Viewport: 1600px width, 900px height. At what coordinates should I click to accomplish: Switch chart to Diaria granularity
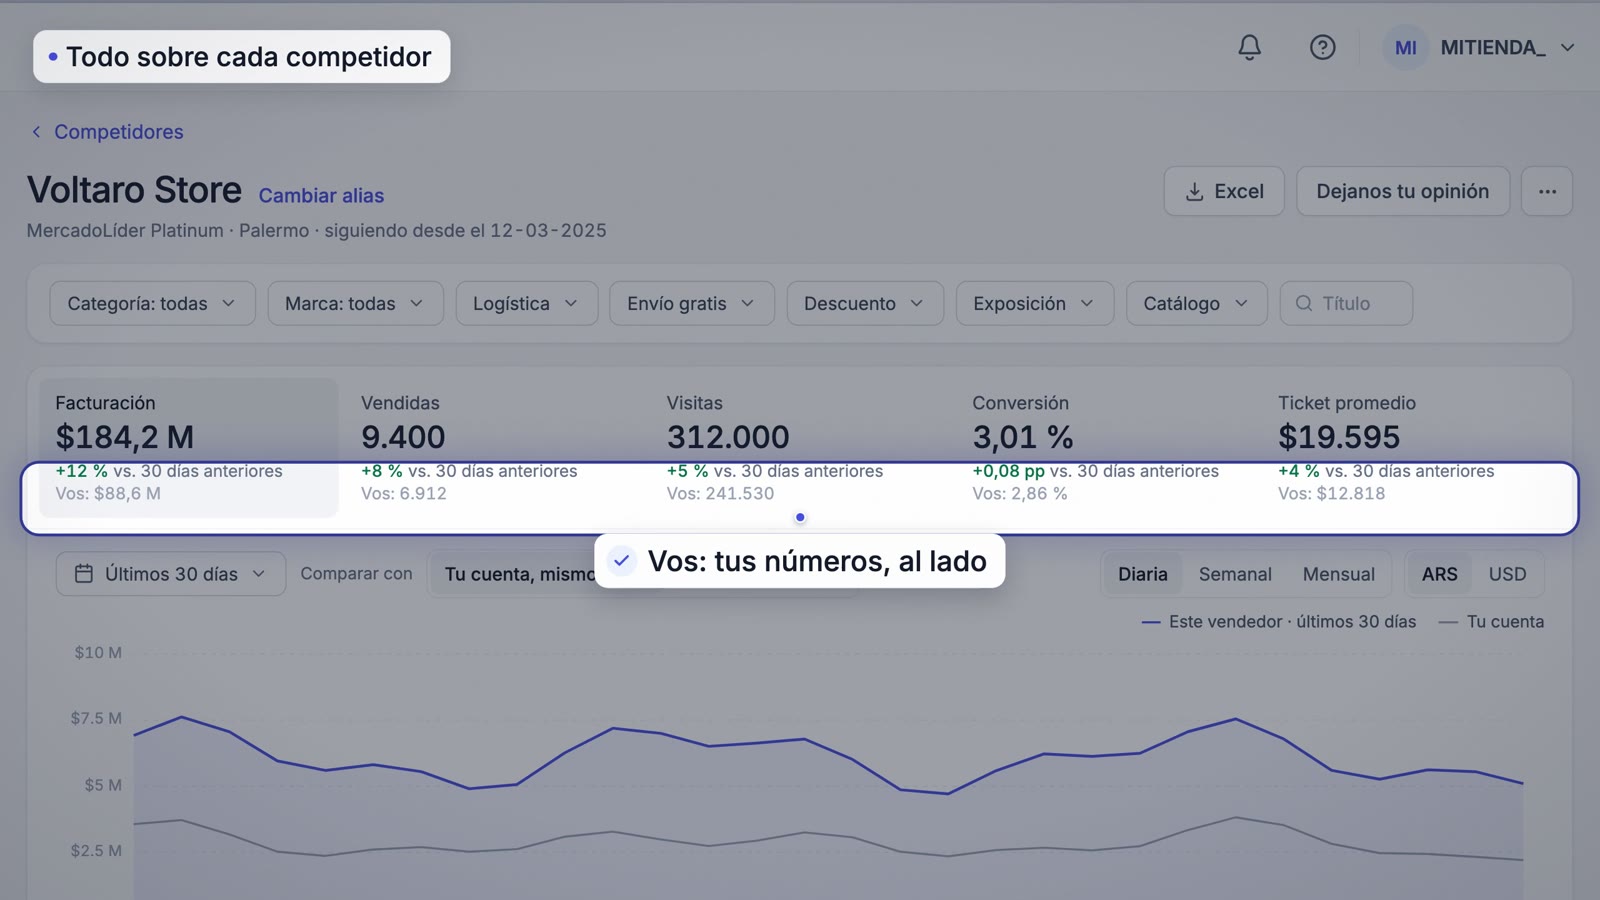click(x=1142, y=574)
